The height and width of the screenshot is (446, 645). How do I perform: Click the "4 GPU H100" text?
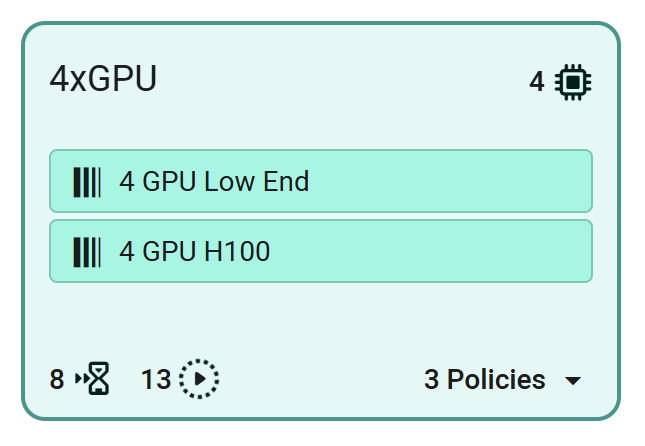coord(194,251)
